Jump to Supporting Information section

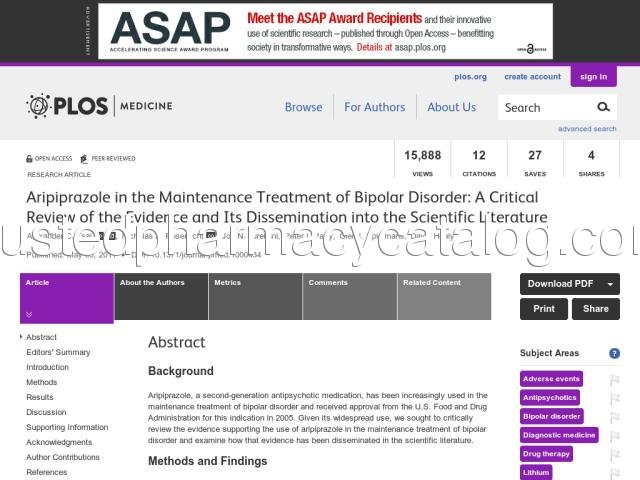(x=67, y=427)
